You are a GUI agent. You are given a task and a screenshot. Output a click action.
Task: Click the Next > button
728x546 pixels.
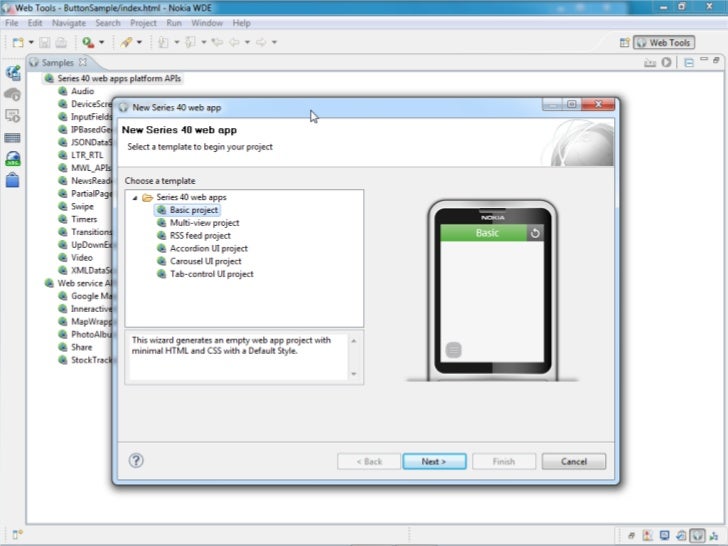(434, 462)
